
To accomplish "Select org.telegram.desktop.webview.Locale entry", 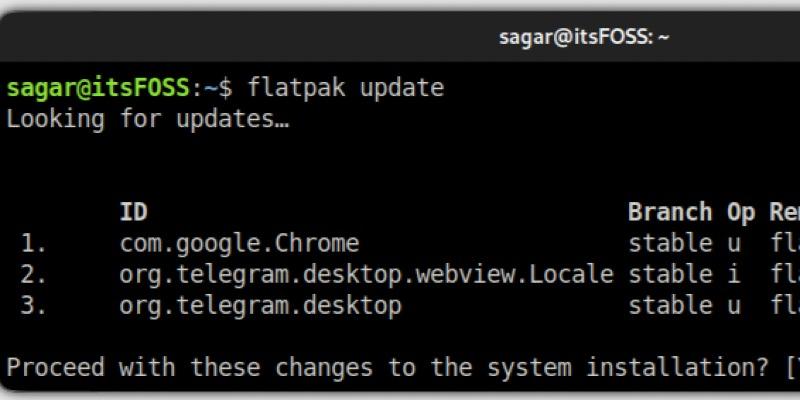I will pos(366,275).
